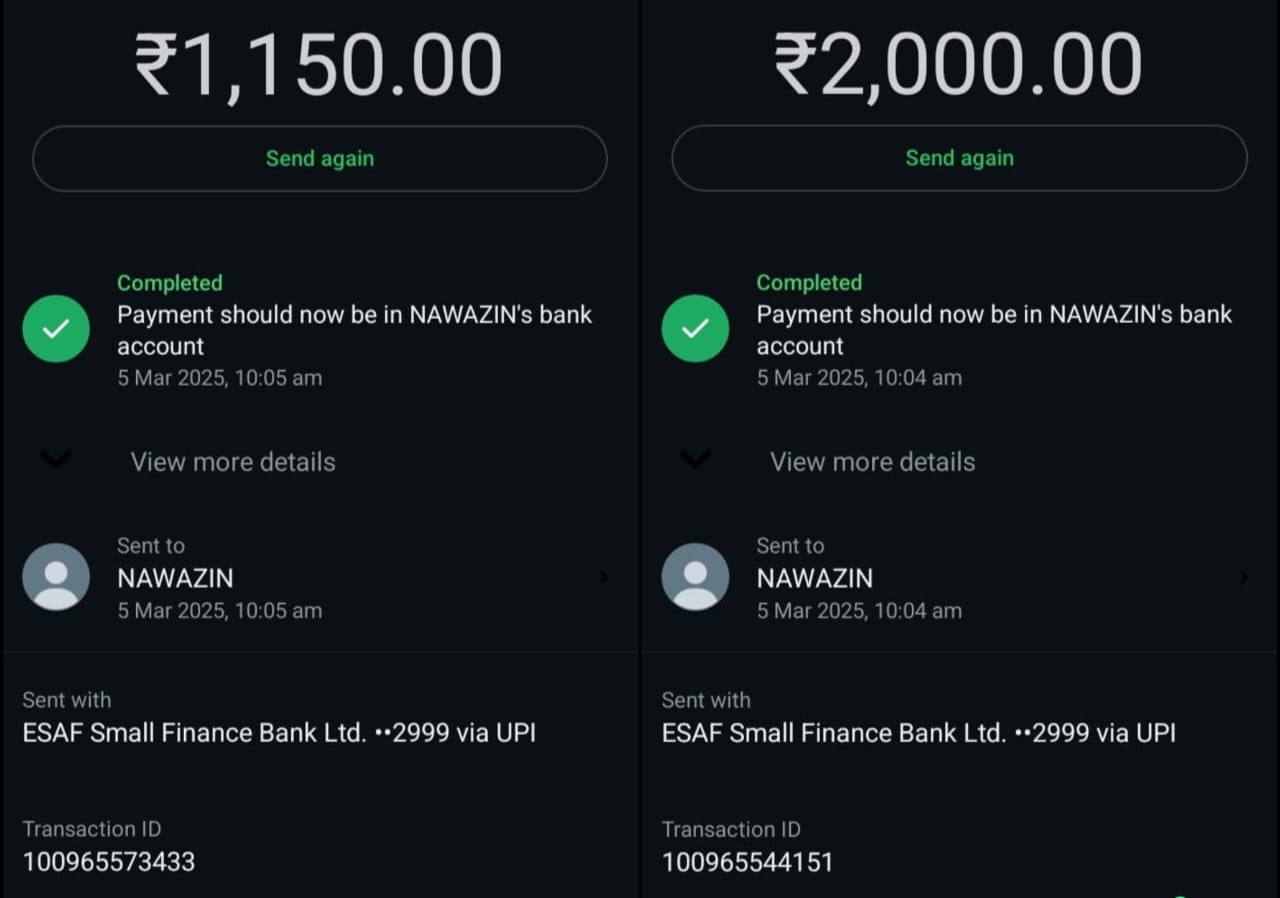The image size is (1280, 898).
Task: Open NAWAZIN avatar on the 10:05 am payment
Action: tap(56, 577)
